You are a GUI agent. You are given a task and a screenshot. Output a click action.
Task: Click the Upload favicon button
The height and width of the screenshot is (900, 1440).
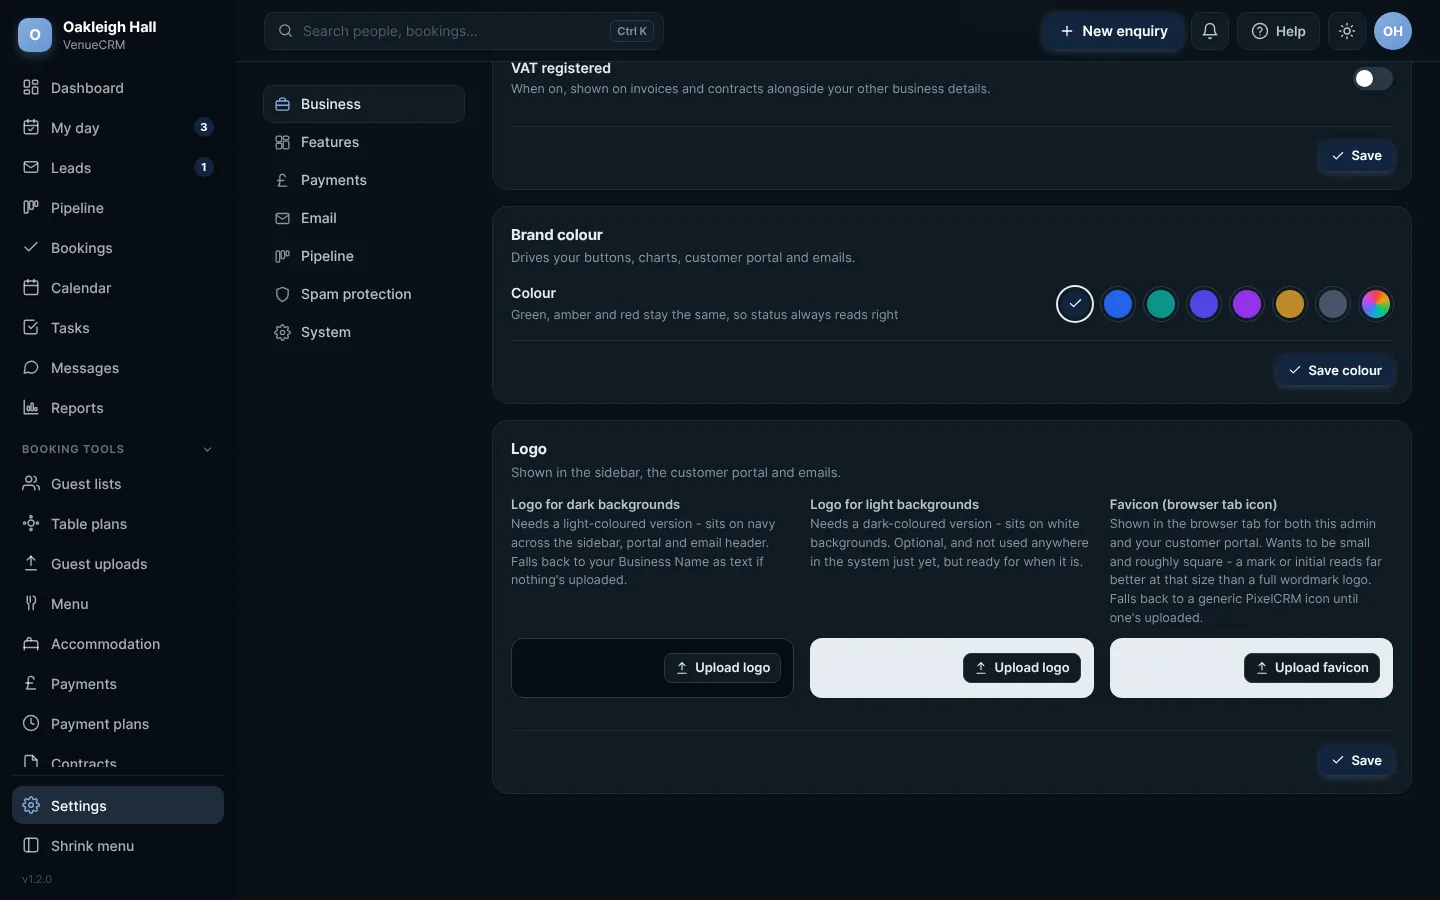1311,668
